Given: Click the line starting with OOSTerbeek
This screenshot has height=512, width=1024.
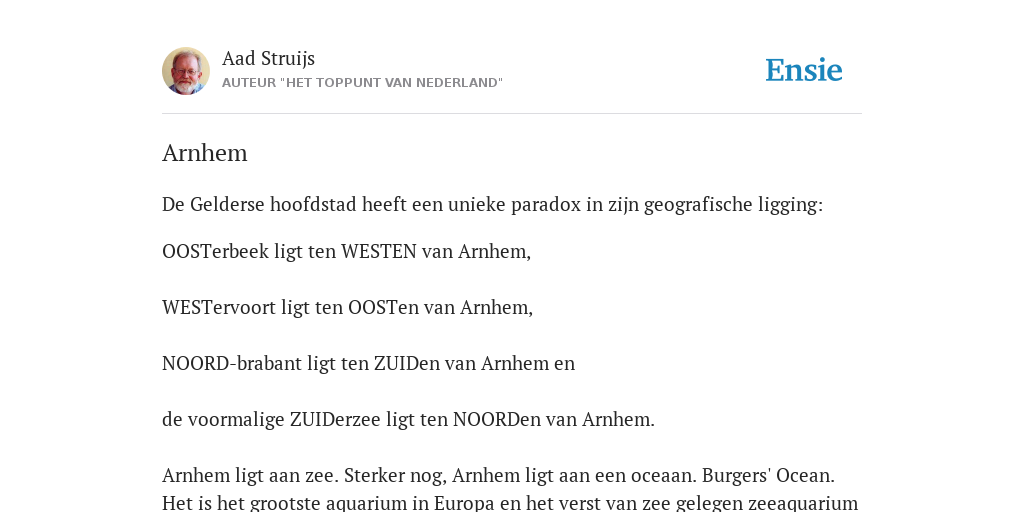Looking at the screenshot, I should coord(346,251).
